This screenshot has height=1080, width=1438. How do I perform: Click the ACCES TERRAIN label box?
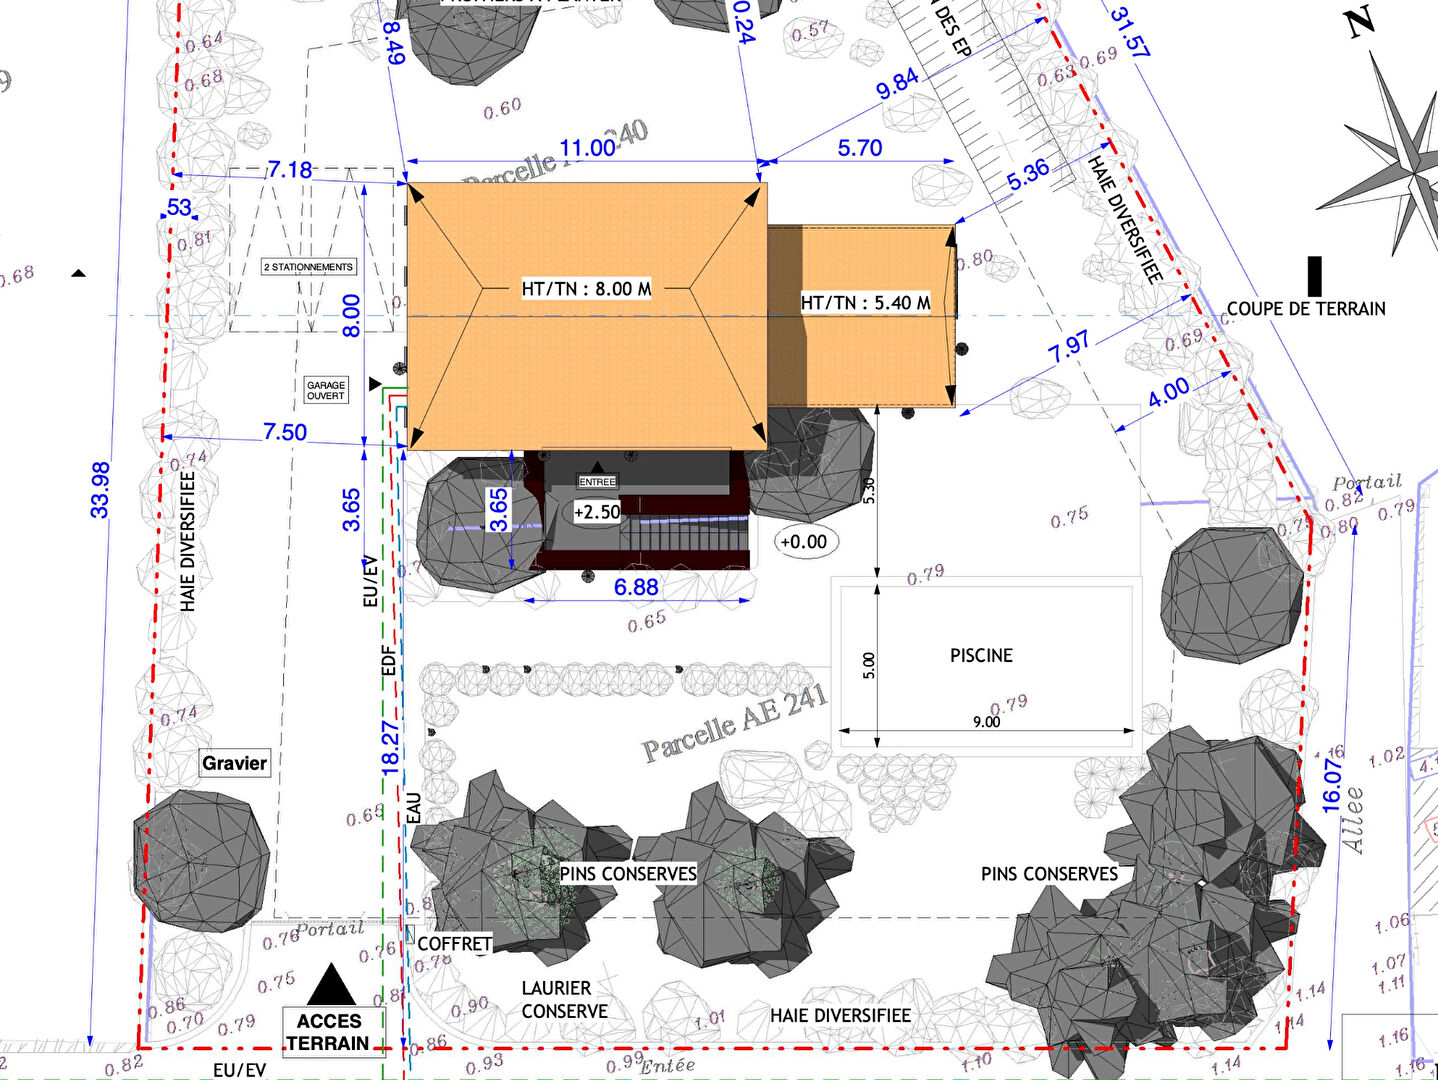coord(328,1032)
